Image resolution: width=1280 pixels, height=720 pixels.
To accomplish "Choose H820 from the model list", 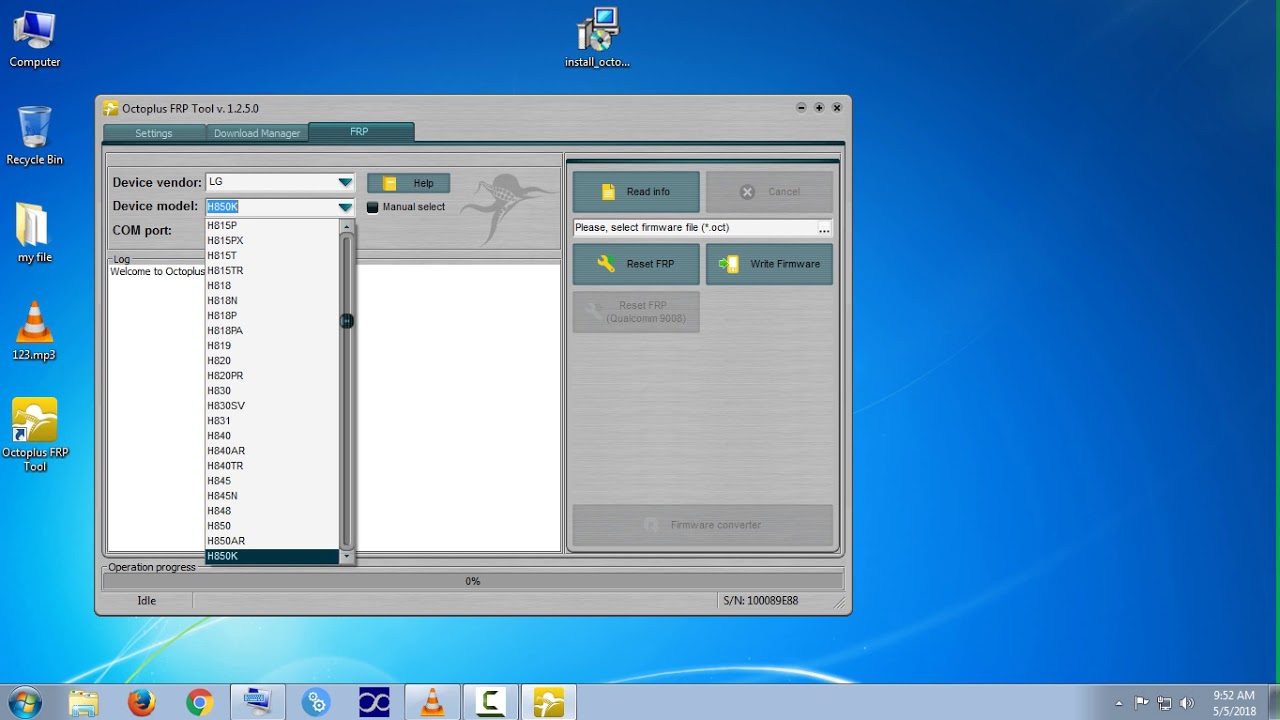I will pos(272,361).
